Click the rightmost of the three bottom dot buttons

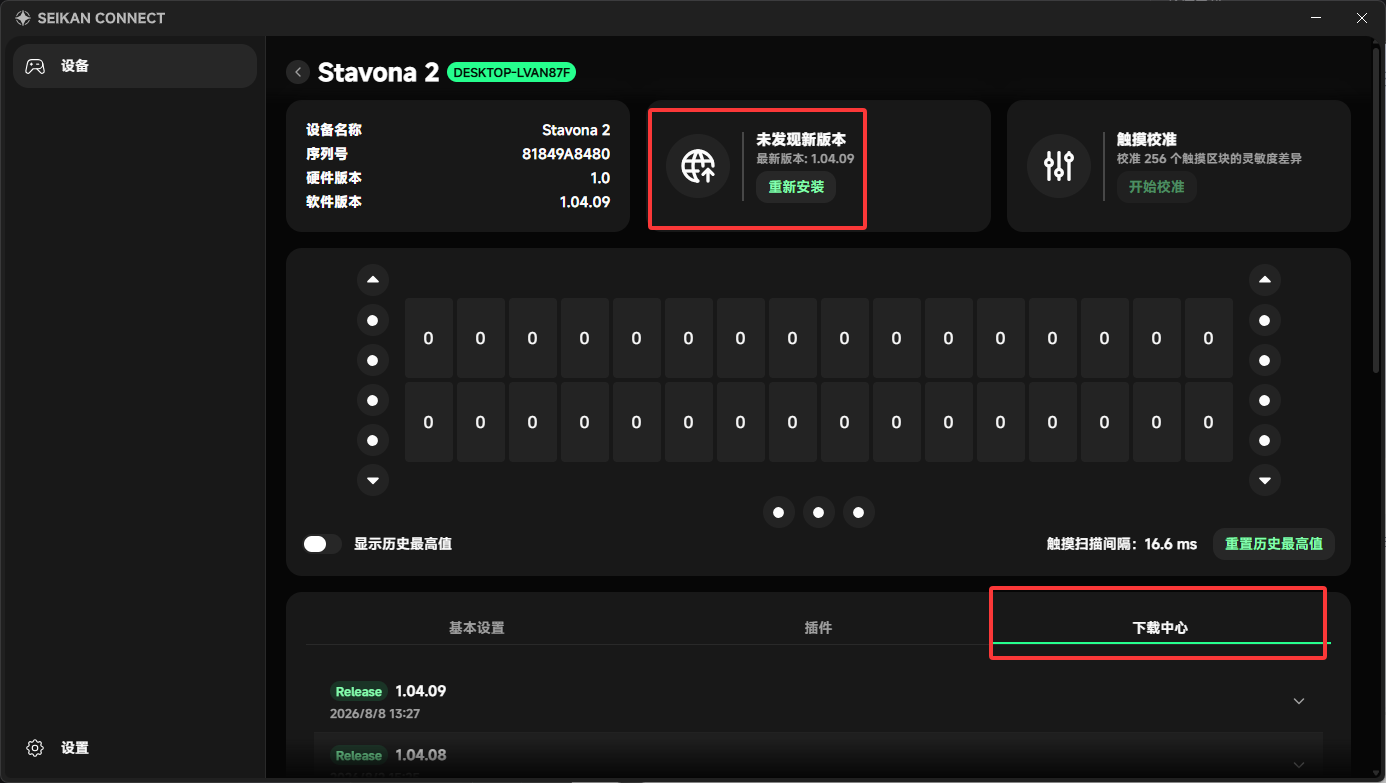click(859, 512)
